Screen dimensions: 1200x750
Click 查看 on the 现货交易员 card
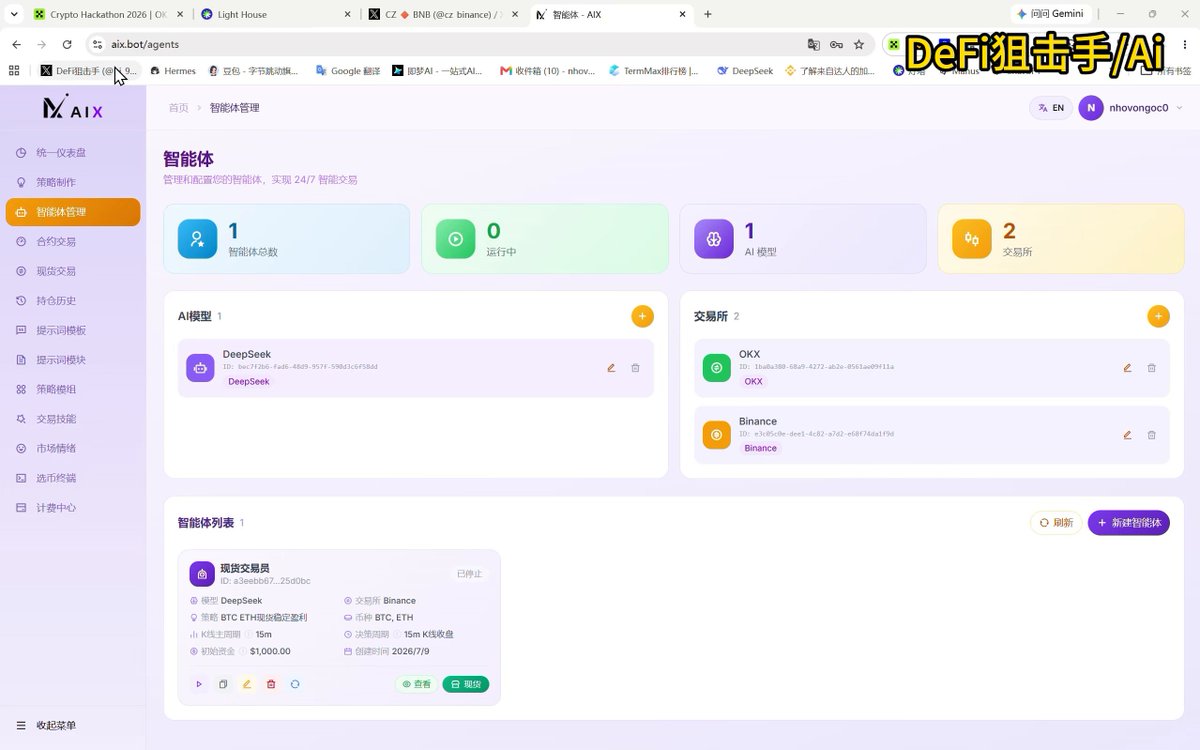pyautogui.click(x=417, y=684)
